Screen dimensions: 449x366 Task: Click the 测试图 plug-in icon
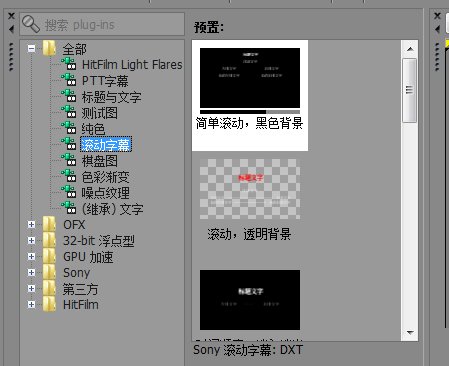(x=69, y=112)
